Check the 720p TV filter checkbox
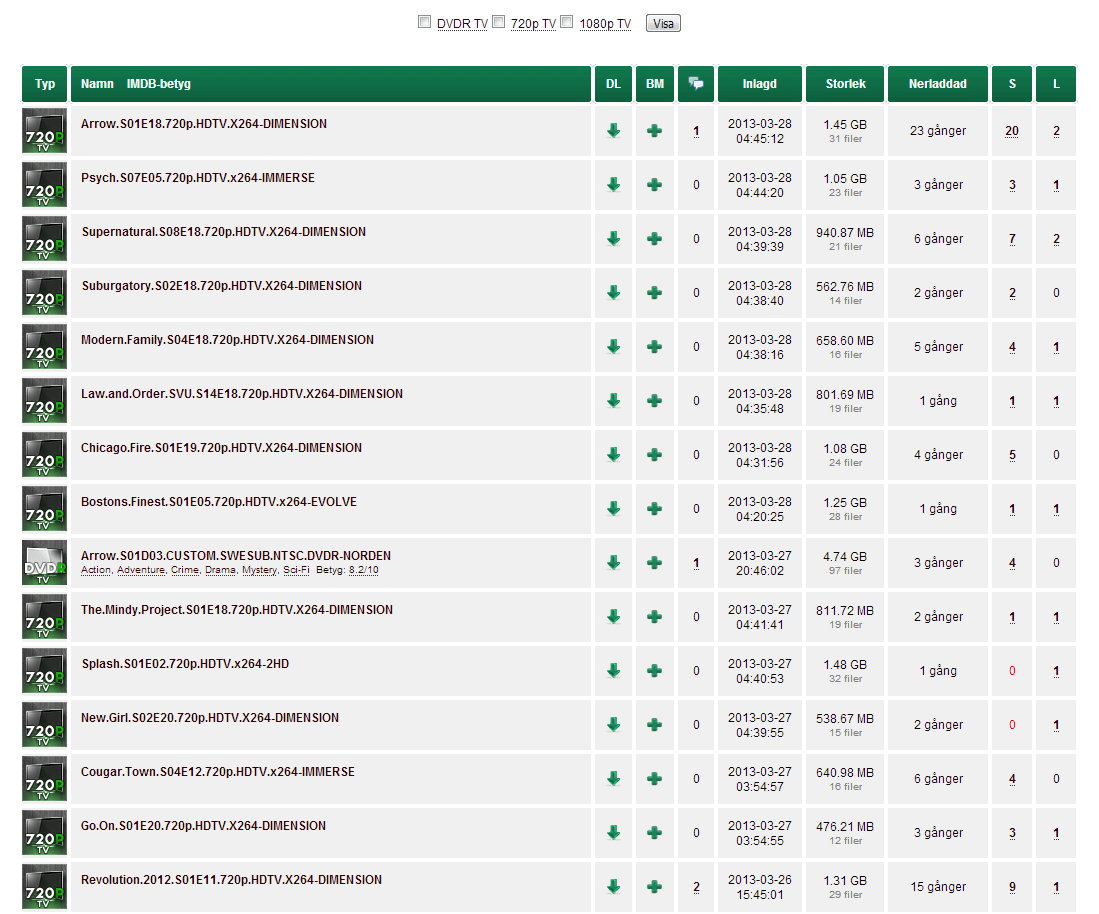 pos(498,22)
